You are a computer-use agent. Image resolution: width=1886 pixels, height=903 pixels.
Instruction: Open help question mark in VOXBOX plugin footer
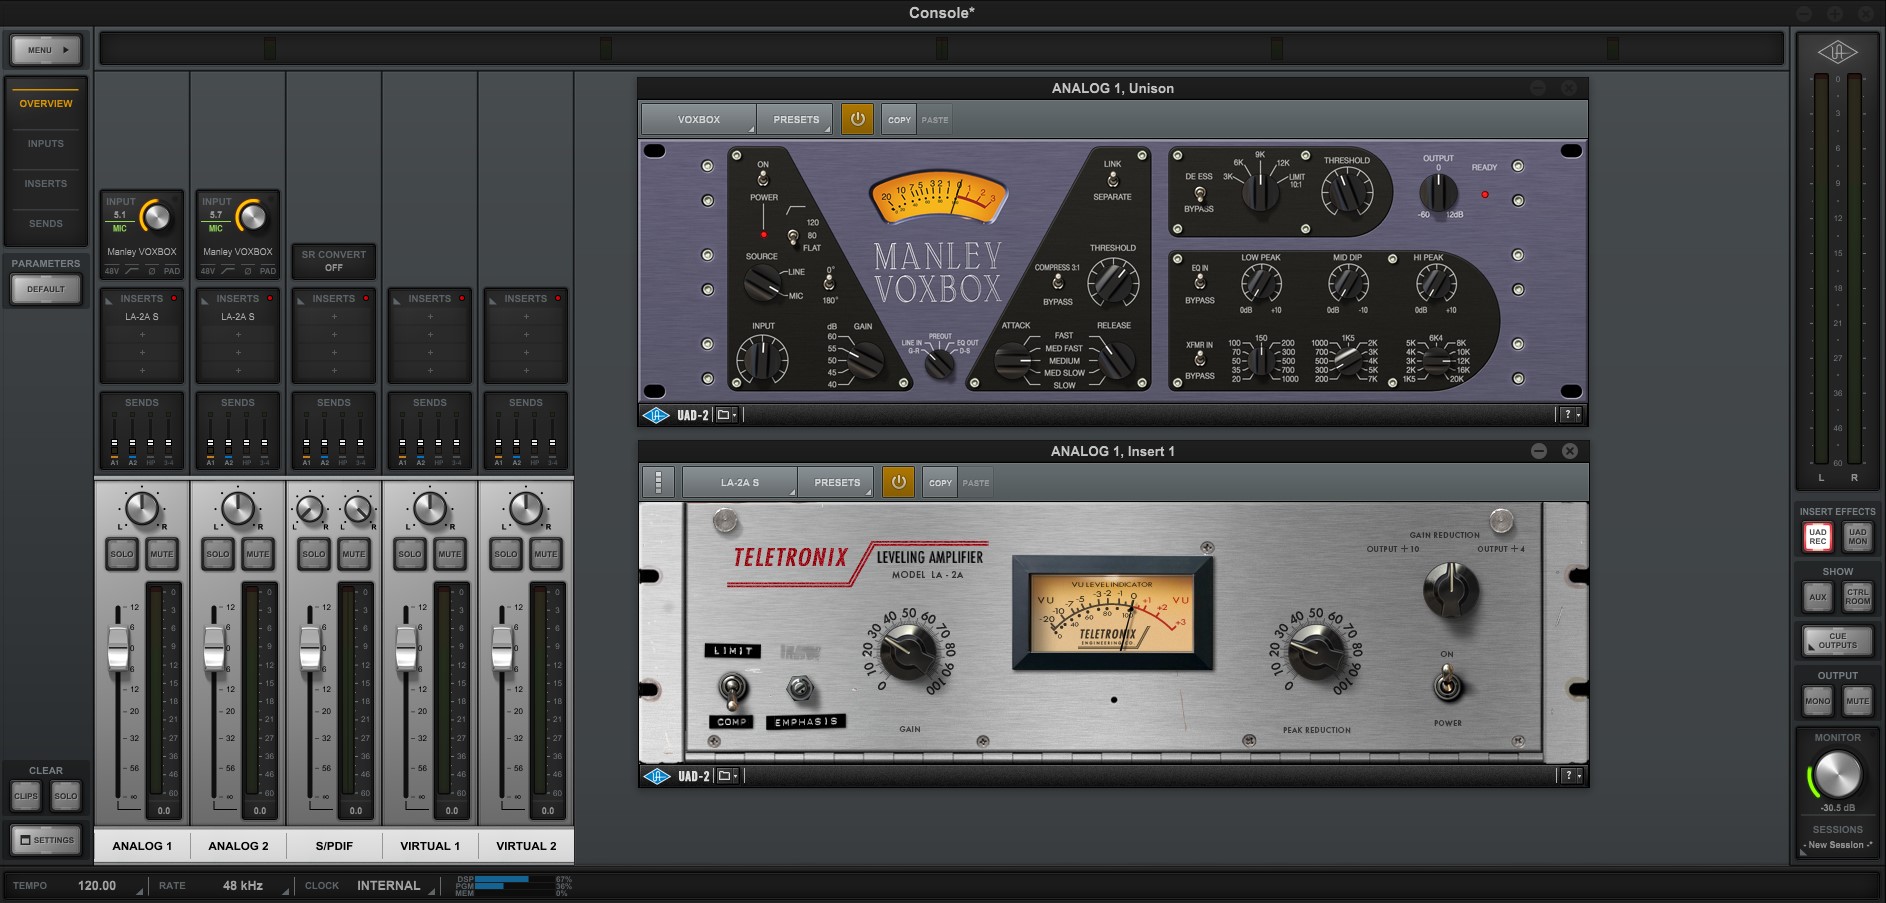tap(1570, 415)
